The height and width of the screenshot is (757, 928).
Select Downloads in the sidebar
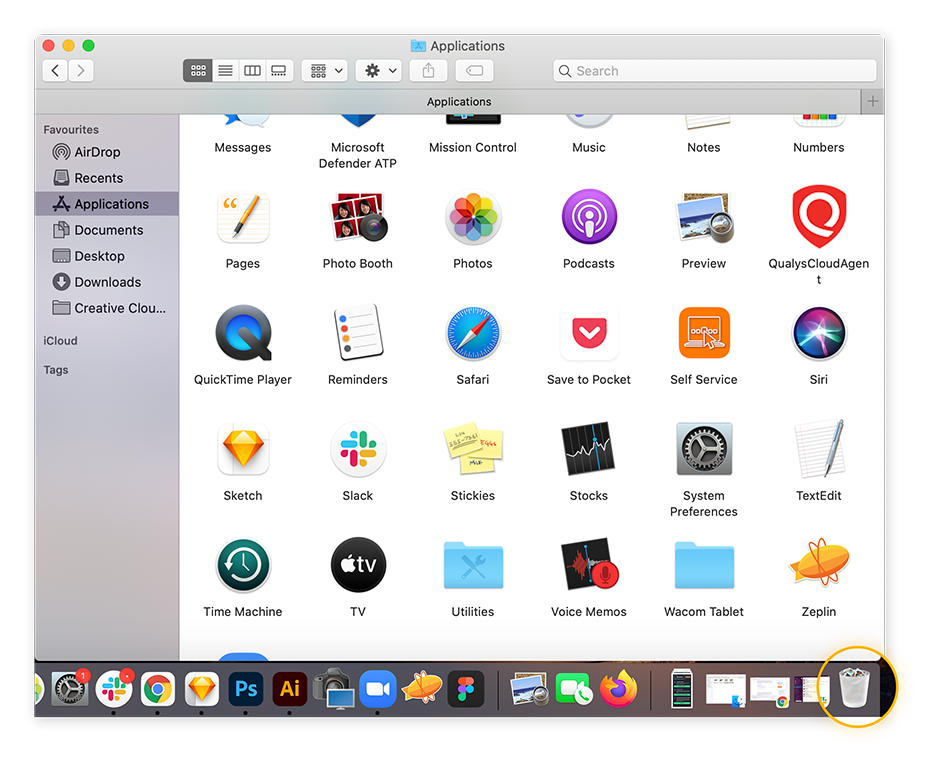click(97, 282)
